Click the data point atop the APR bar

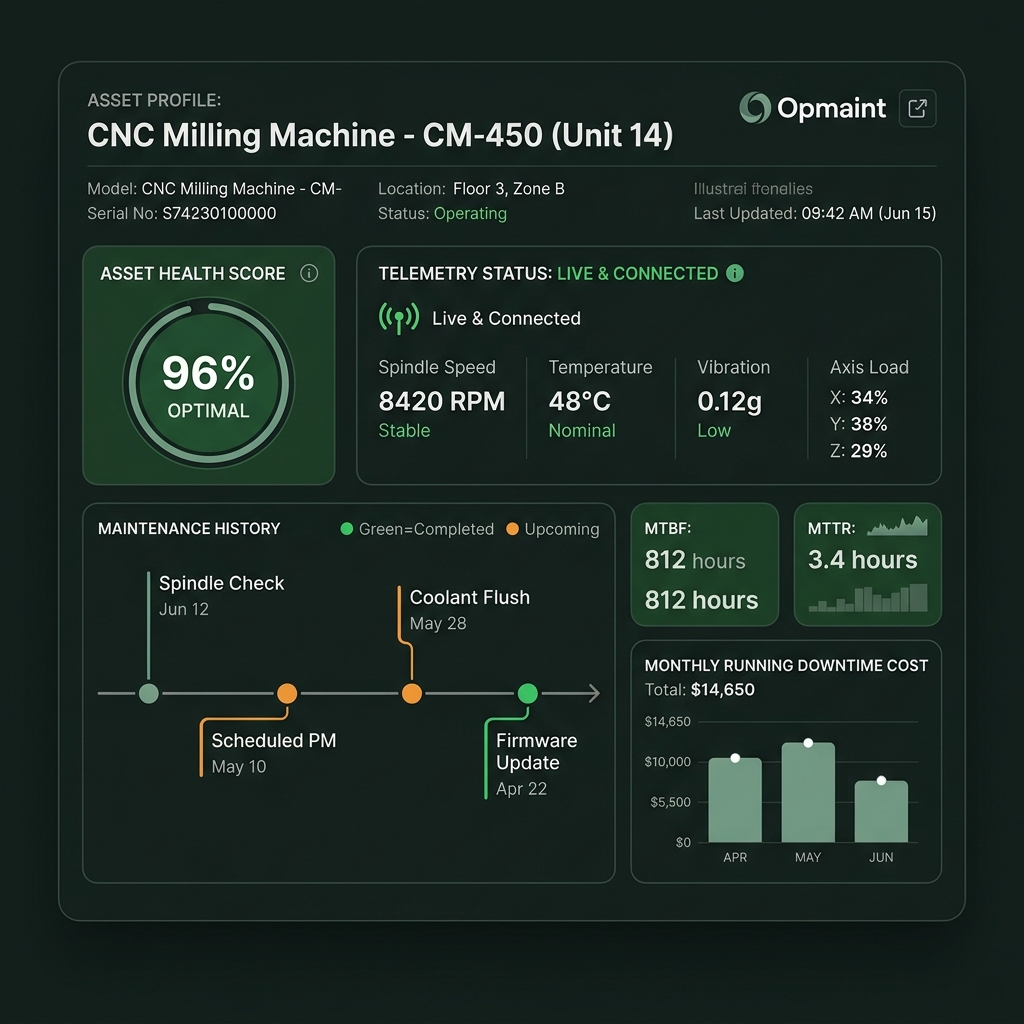pyautogui.click(x=735, y=758)
